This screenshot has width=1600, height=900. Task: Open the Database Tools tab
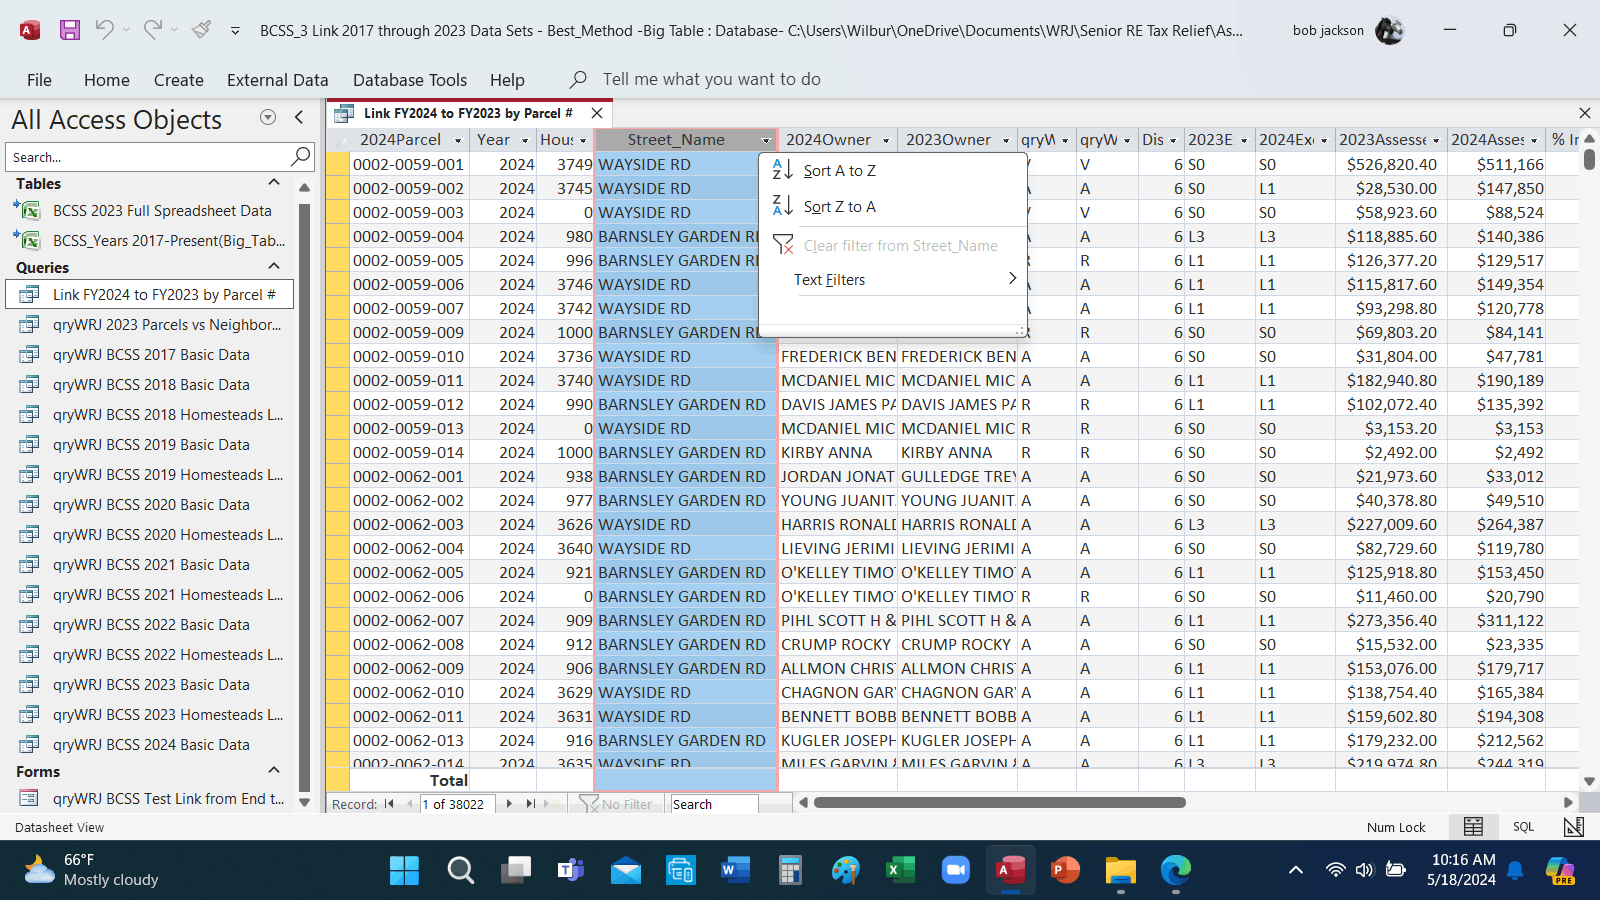[x=410, y=80]
